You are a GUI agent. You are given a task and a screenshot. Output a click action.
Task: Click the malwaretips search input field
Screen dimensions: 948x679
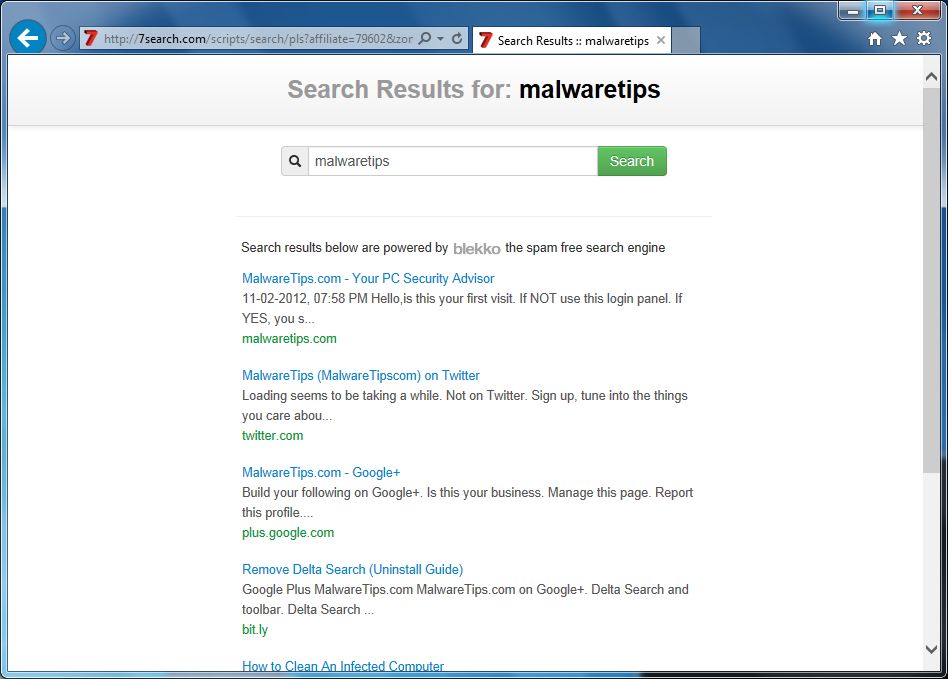453,161
